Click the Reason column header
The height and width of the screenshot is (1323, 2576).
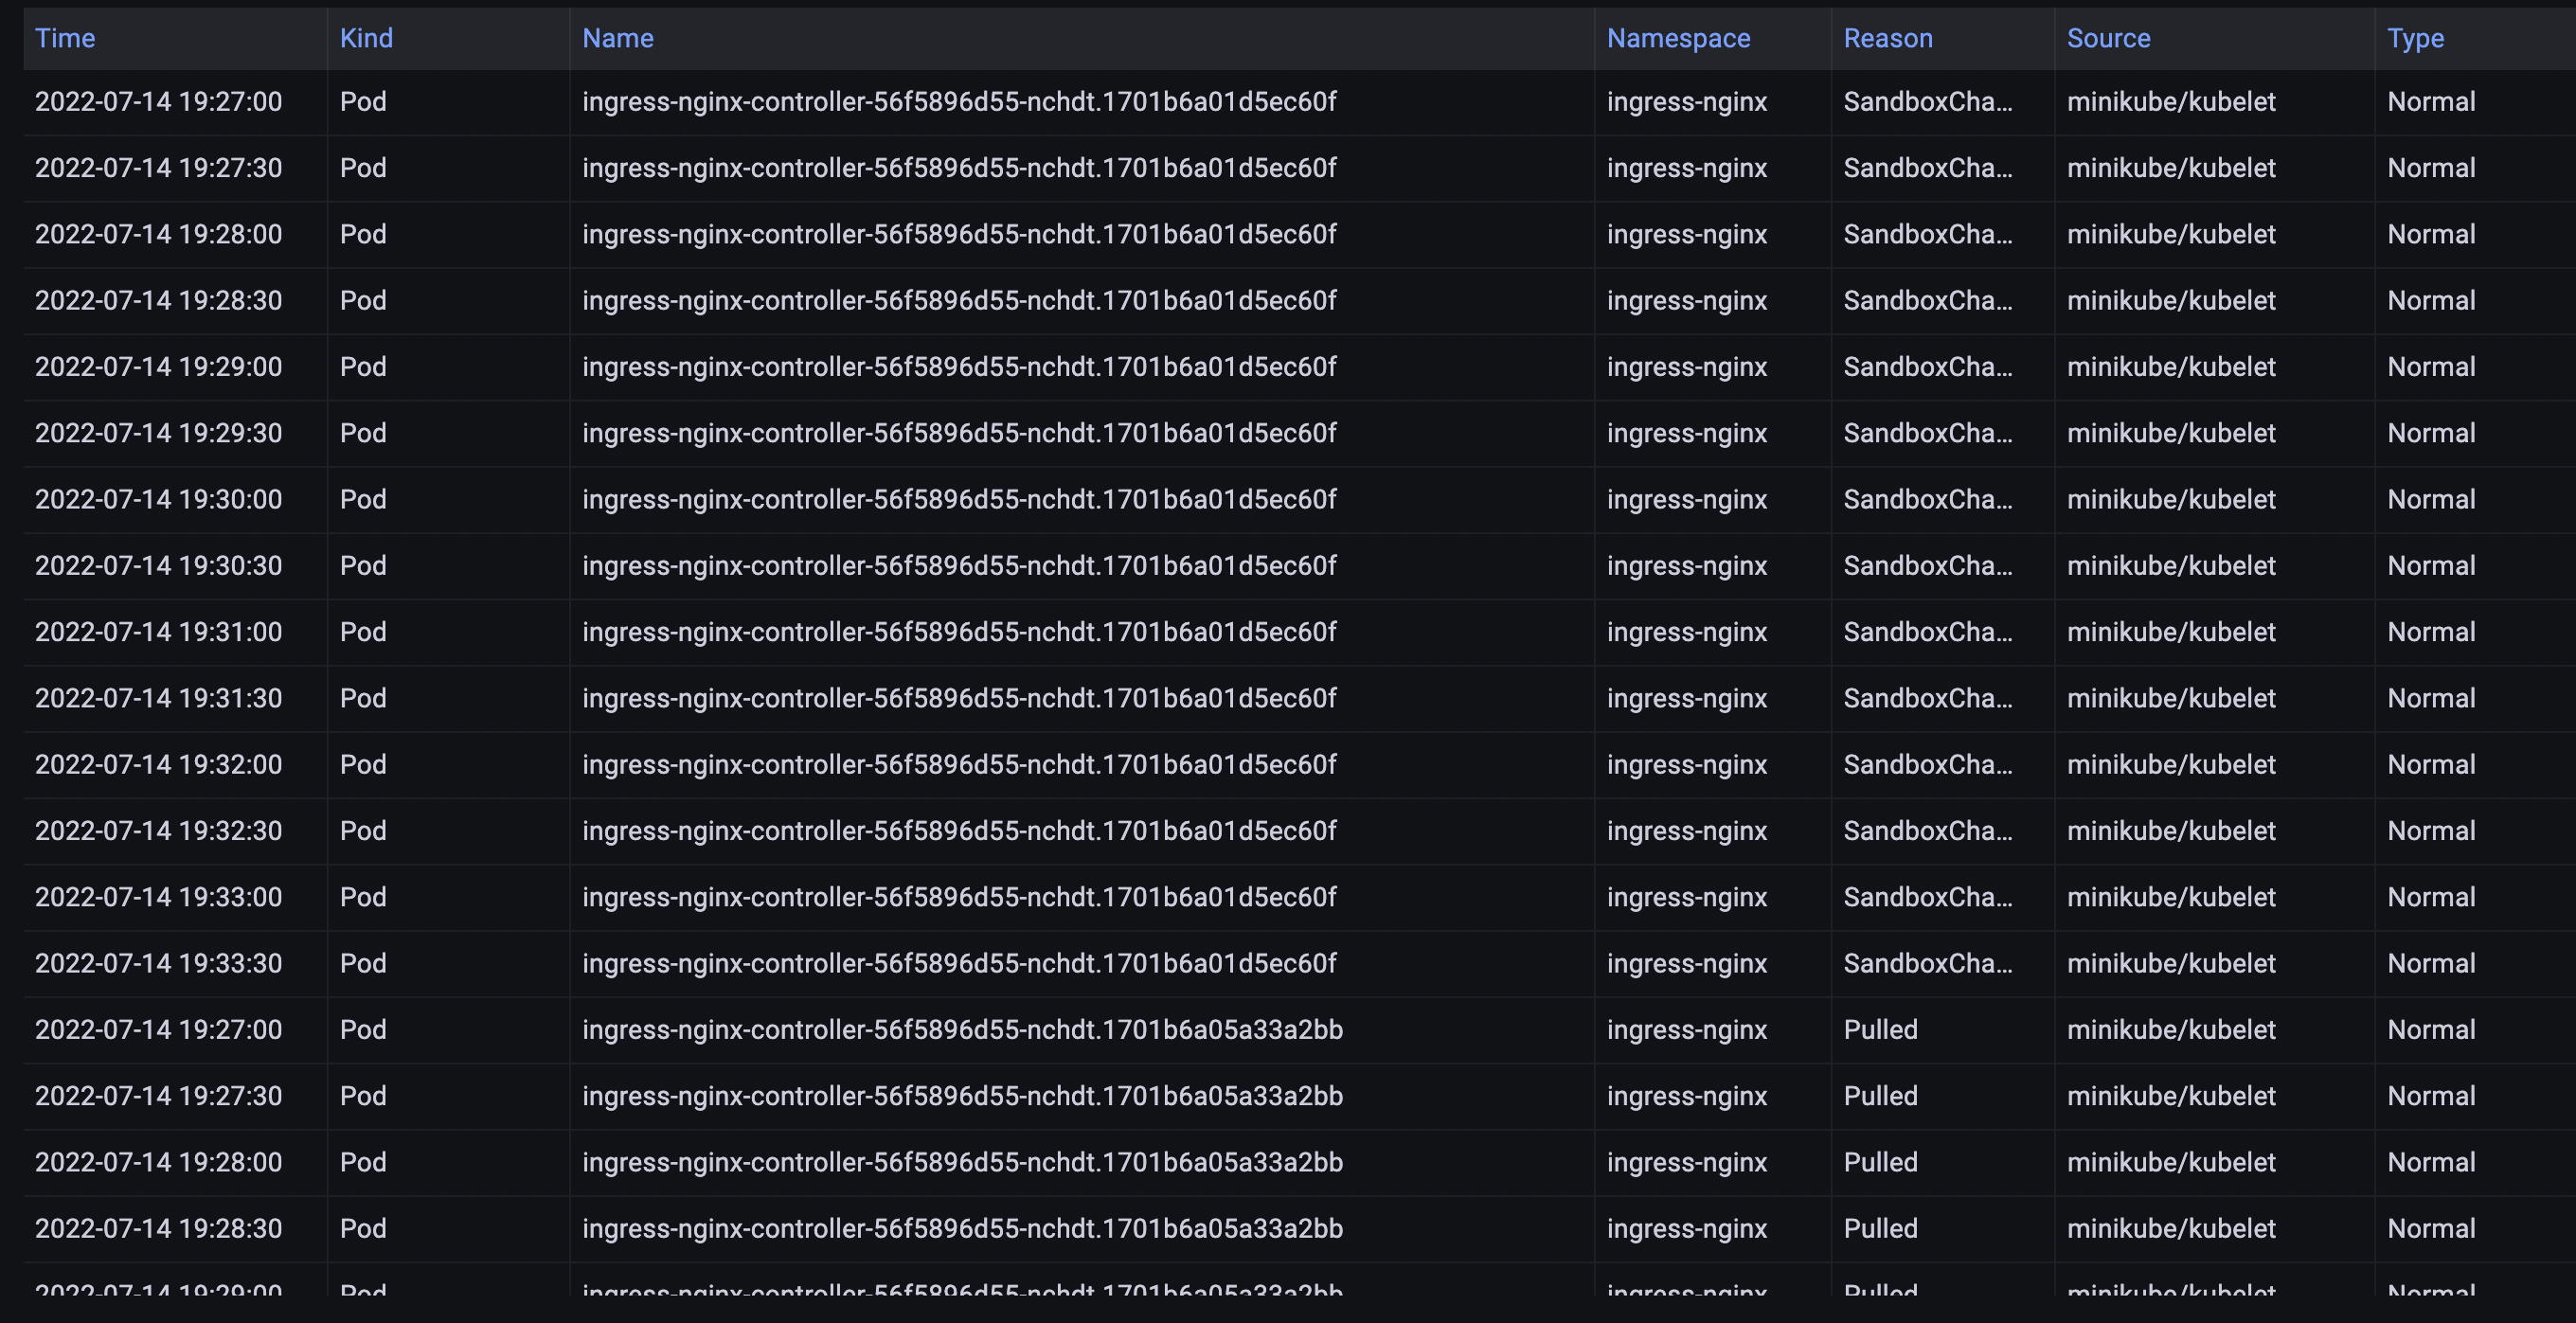1887,38
